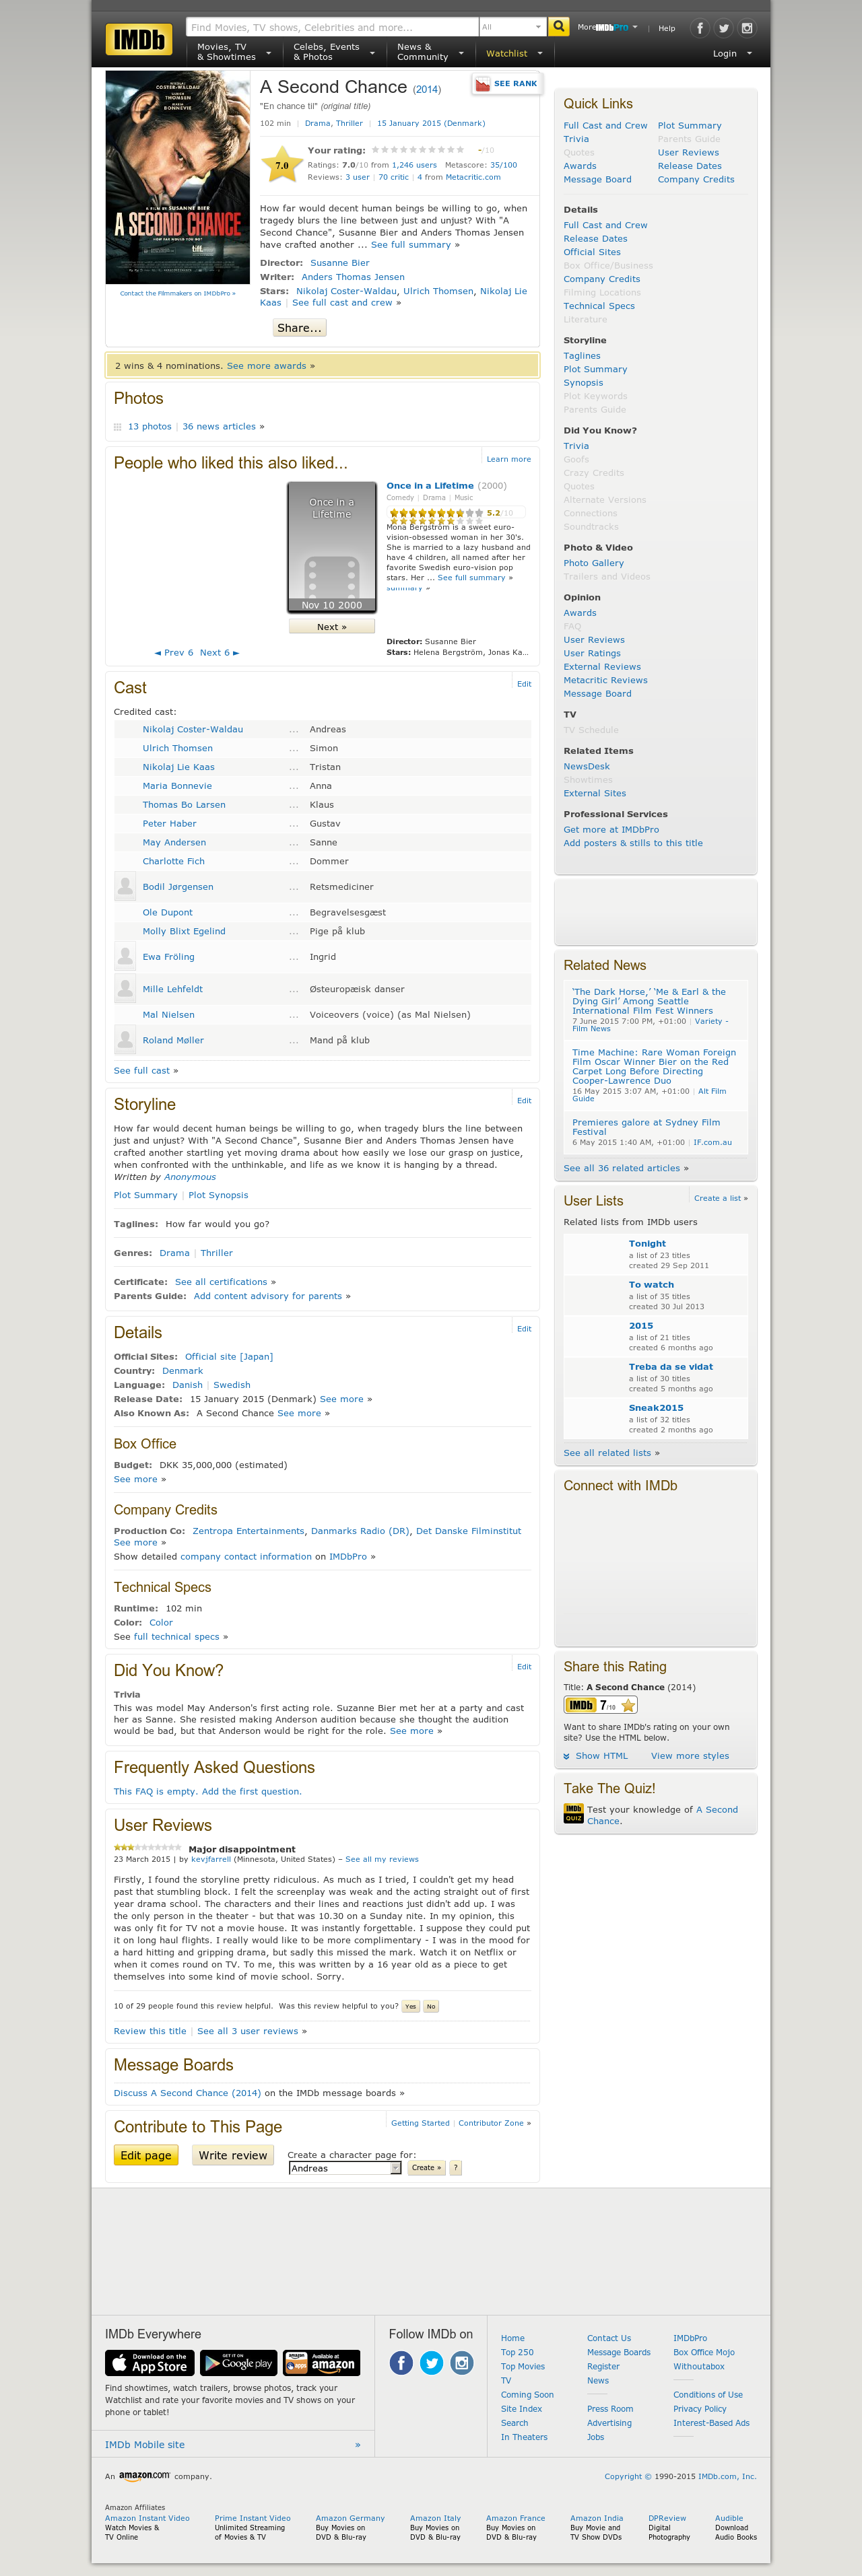Viewport: 862px width, 2576px height.
Task: Open the search category 'All' dropdown
Action: tap(512, 27)
